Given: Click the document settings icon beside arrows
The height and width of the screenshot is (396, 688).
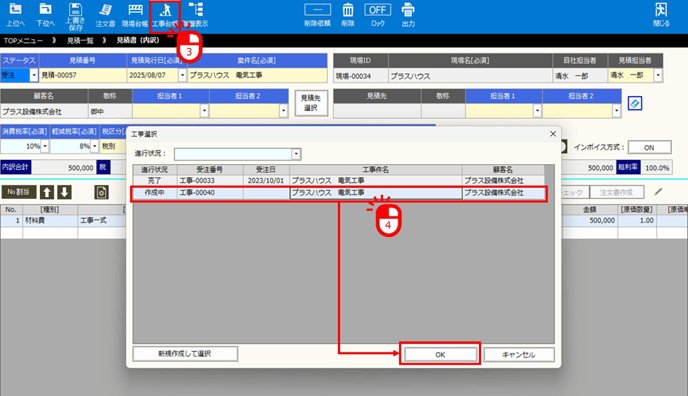Looking at the screenshot, I should [x=101, y=192].
